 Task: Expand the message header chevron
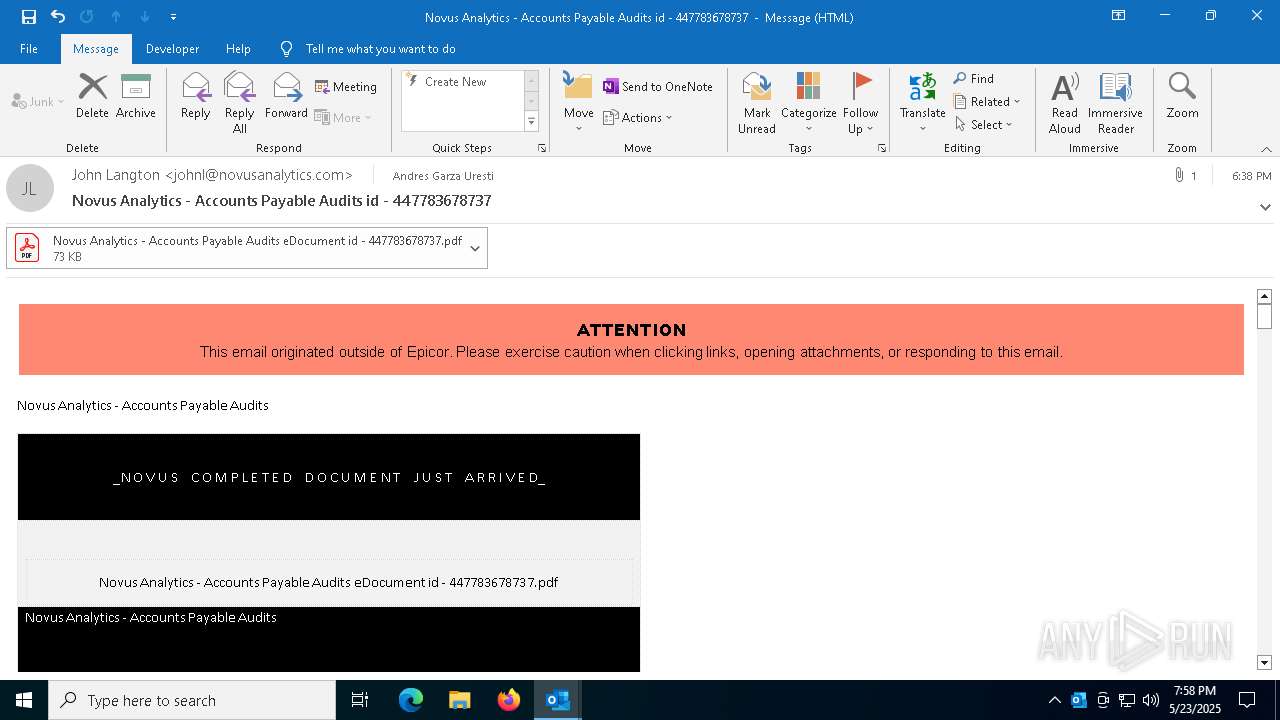point(1265,207)
